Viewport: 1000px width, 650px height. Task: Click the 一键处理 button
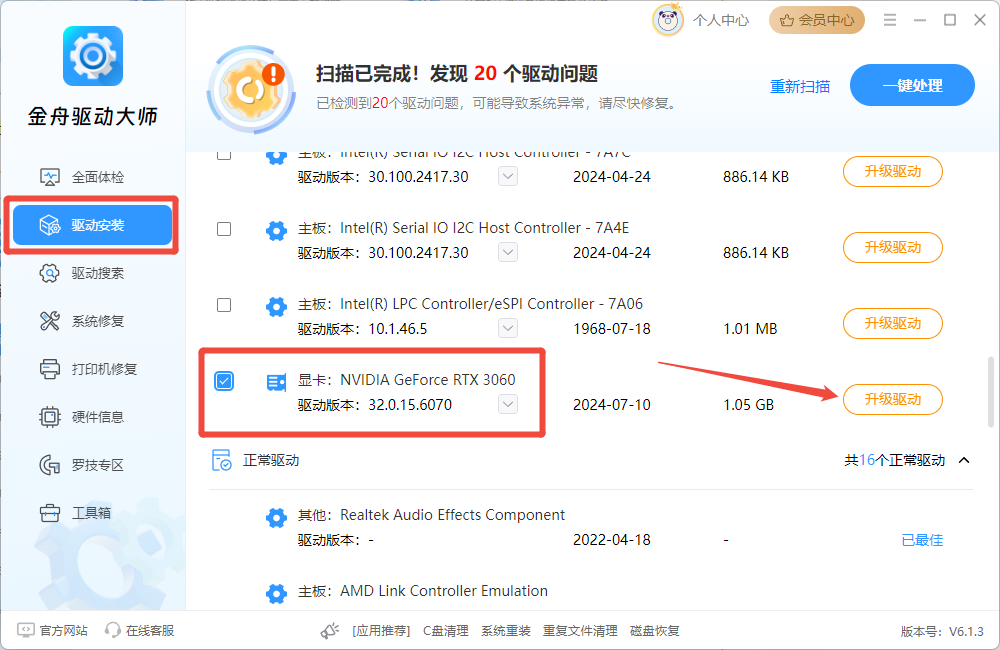tap(912, 86)
